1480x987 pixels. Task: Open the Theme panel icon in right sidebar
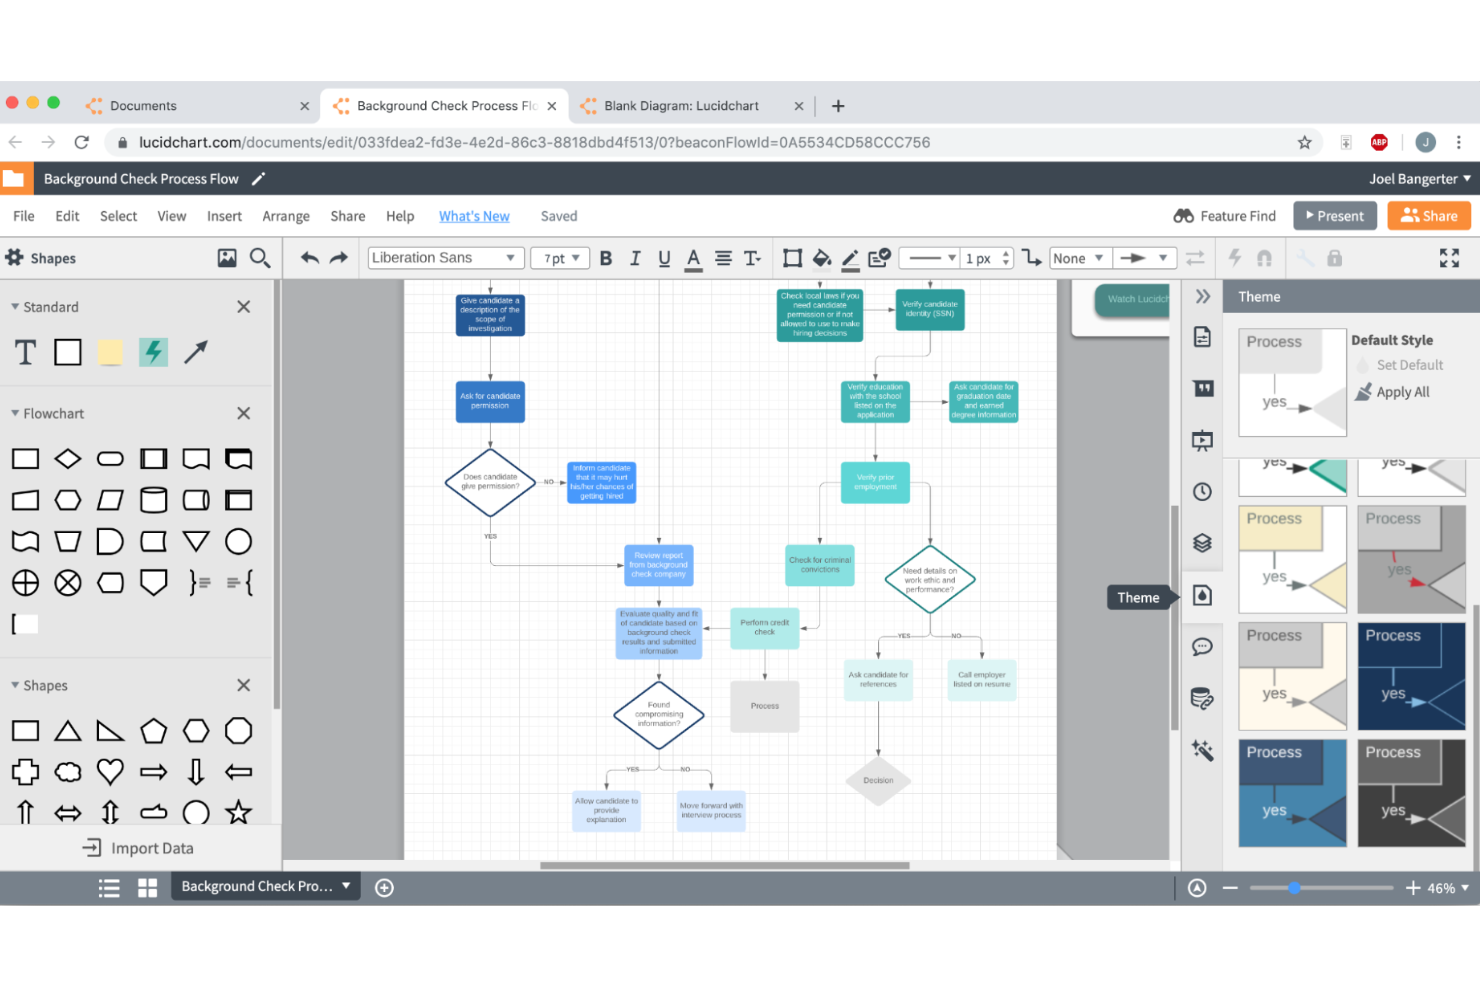pyautogui.click(x=1203, y=594)
